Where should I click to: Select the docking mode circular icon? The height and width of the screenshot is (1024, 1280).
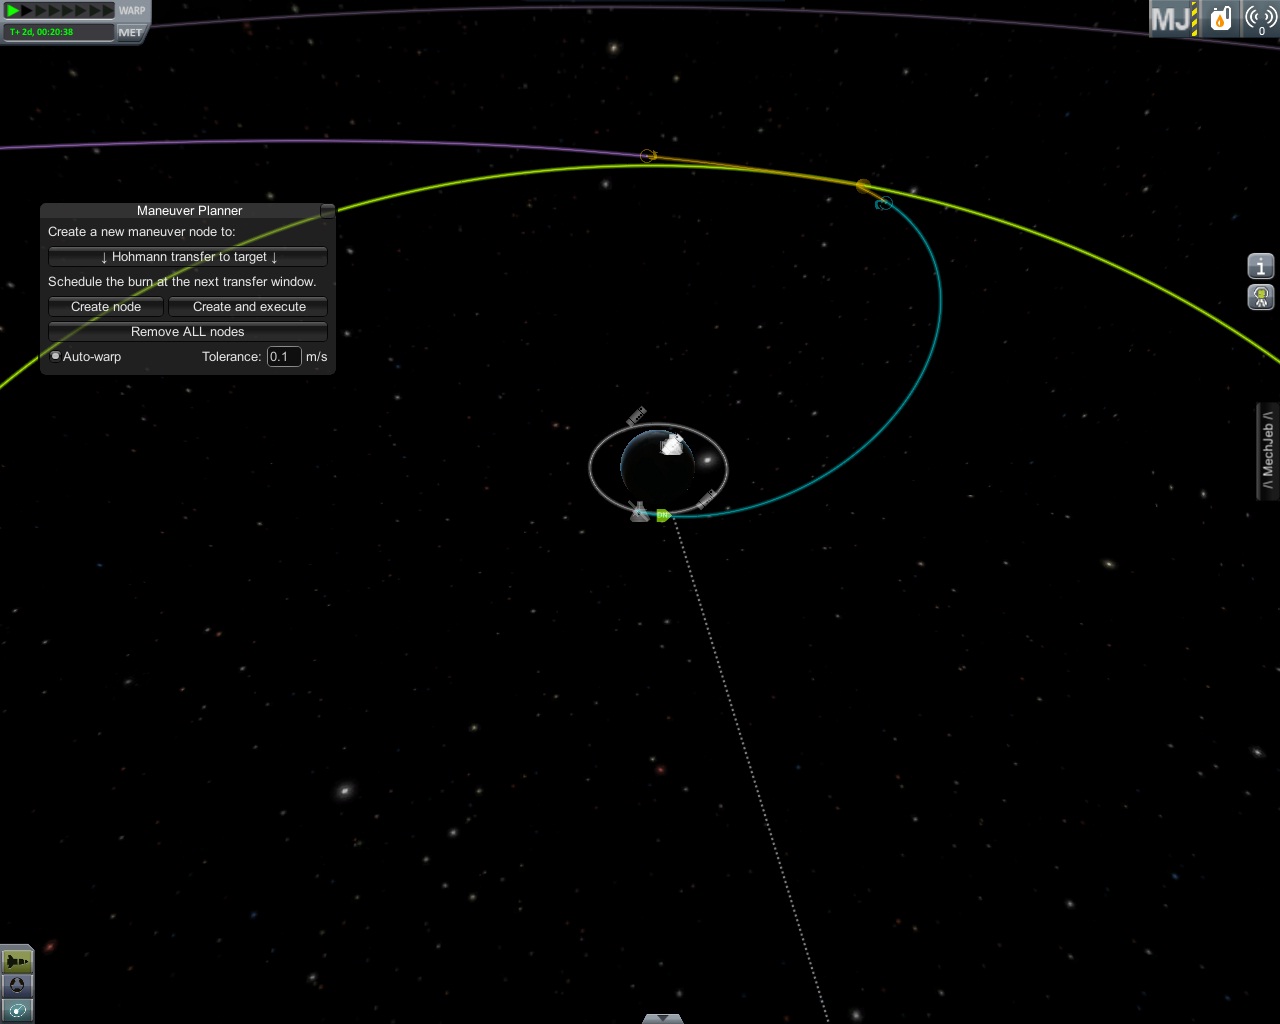click(x=17, y=986)
